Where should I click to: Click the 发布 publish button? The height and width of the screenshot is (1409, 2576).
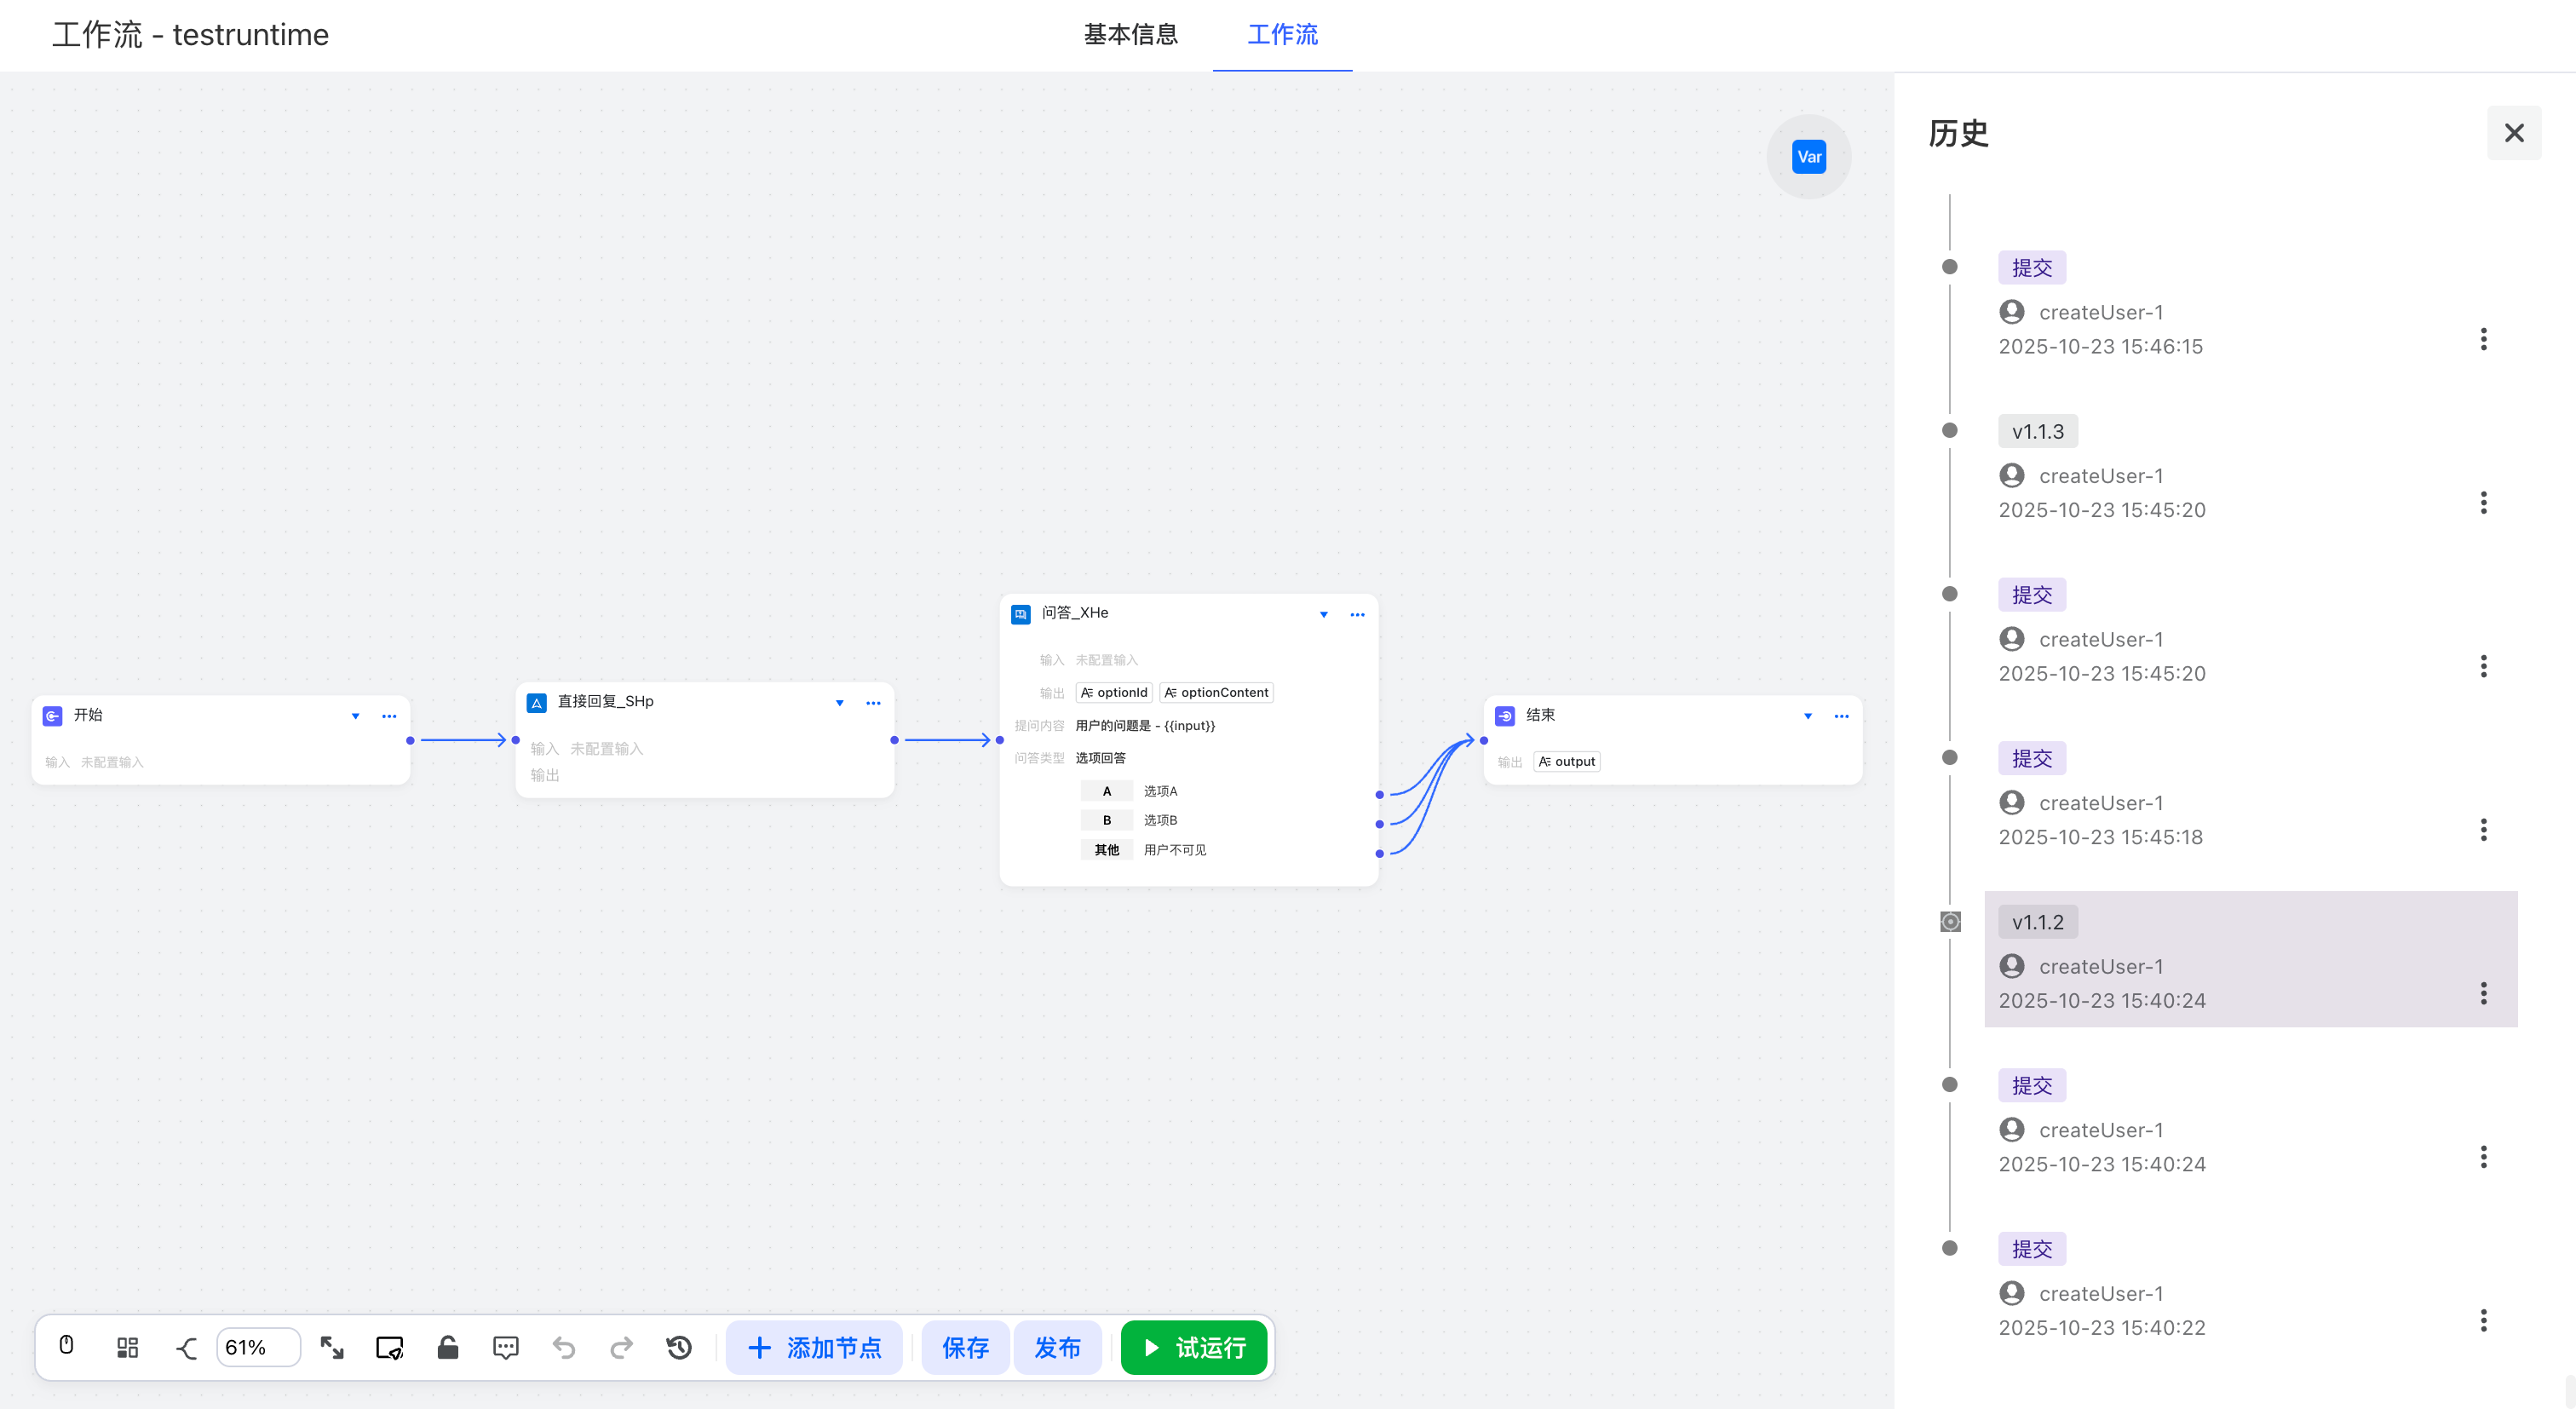1057,1347
